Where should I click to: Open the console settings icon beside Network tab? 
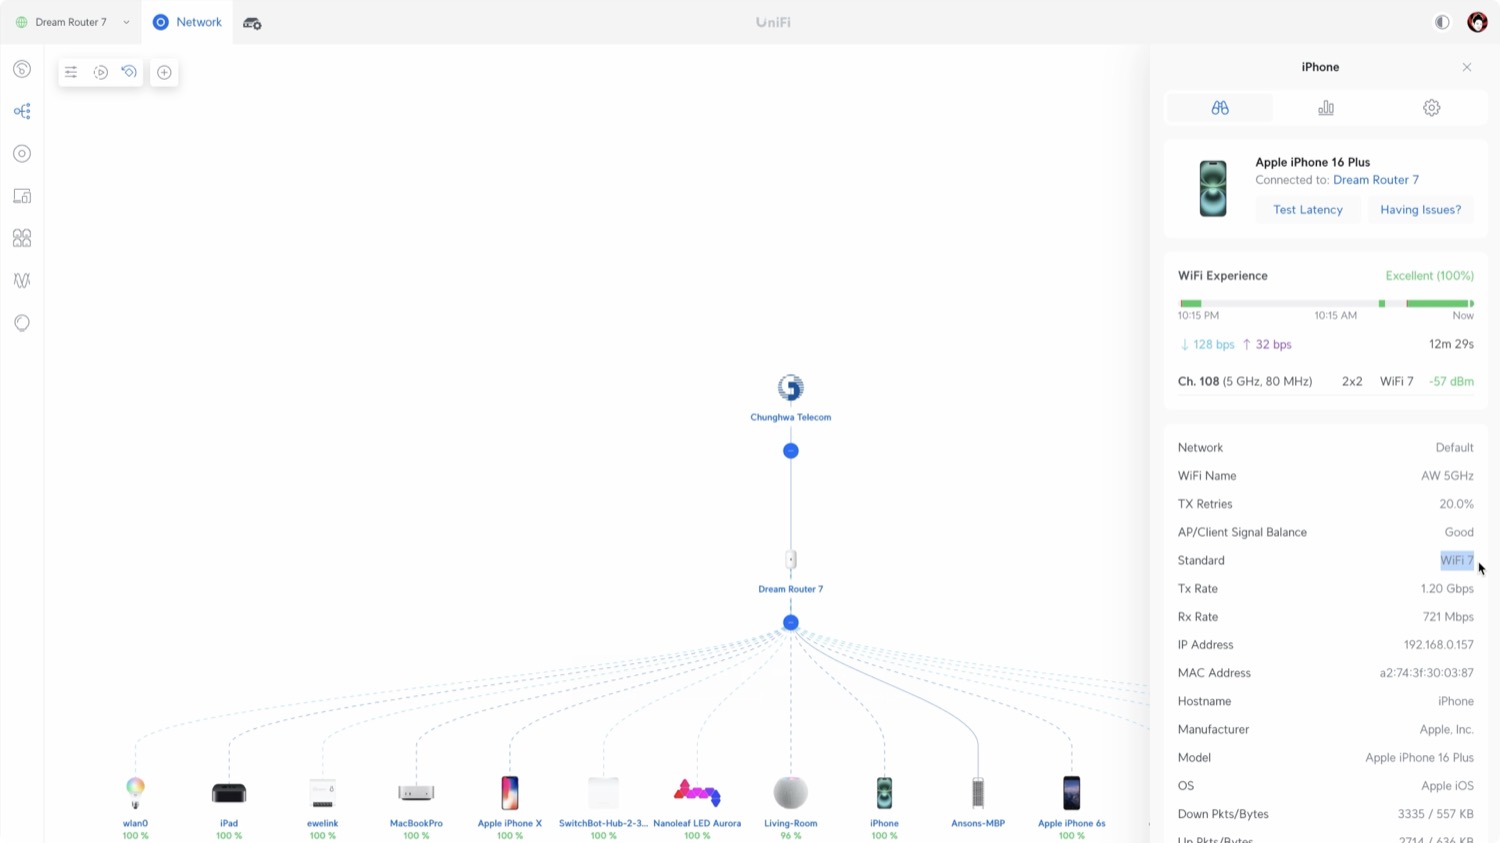[x=252, y=23]
